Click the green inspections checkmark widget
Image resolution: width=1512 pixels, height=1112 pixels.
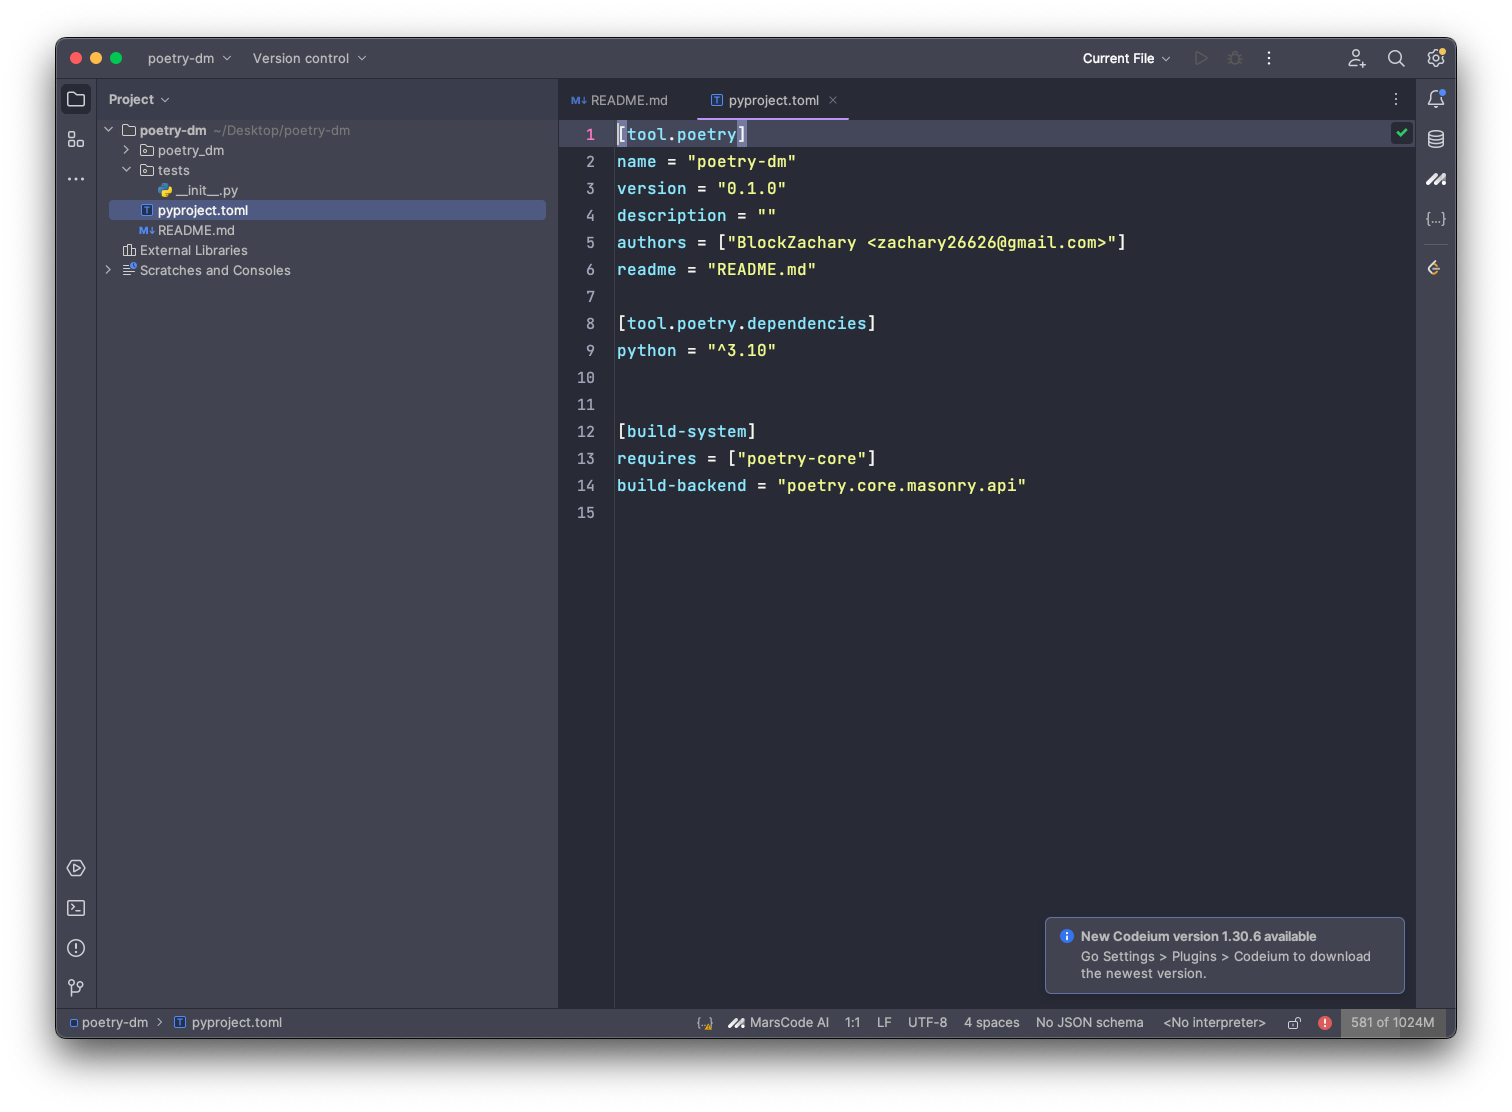(x=1402, y=133)
